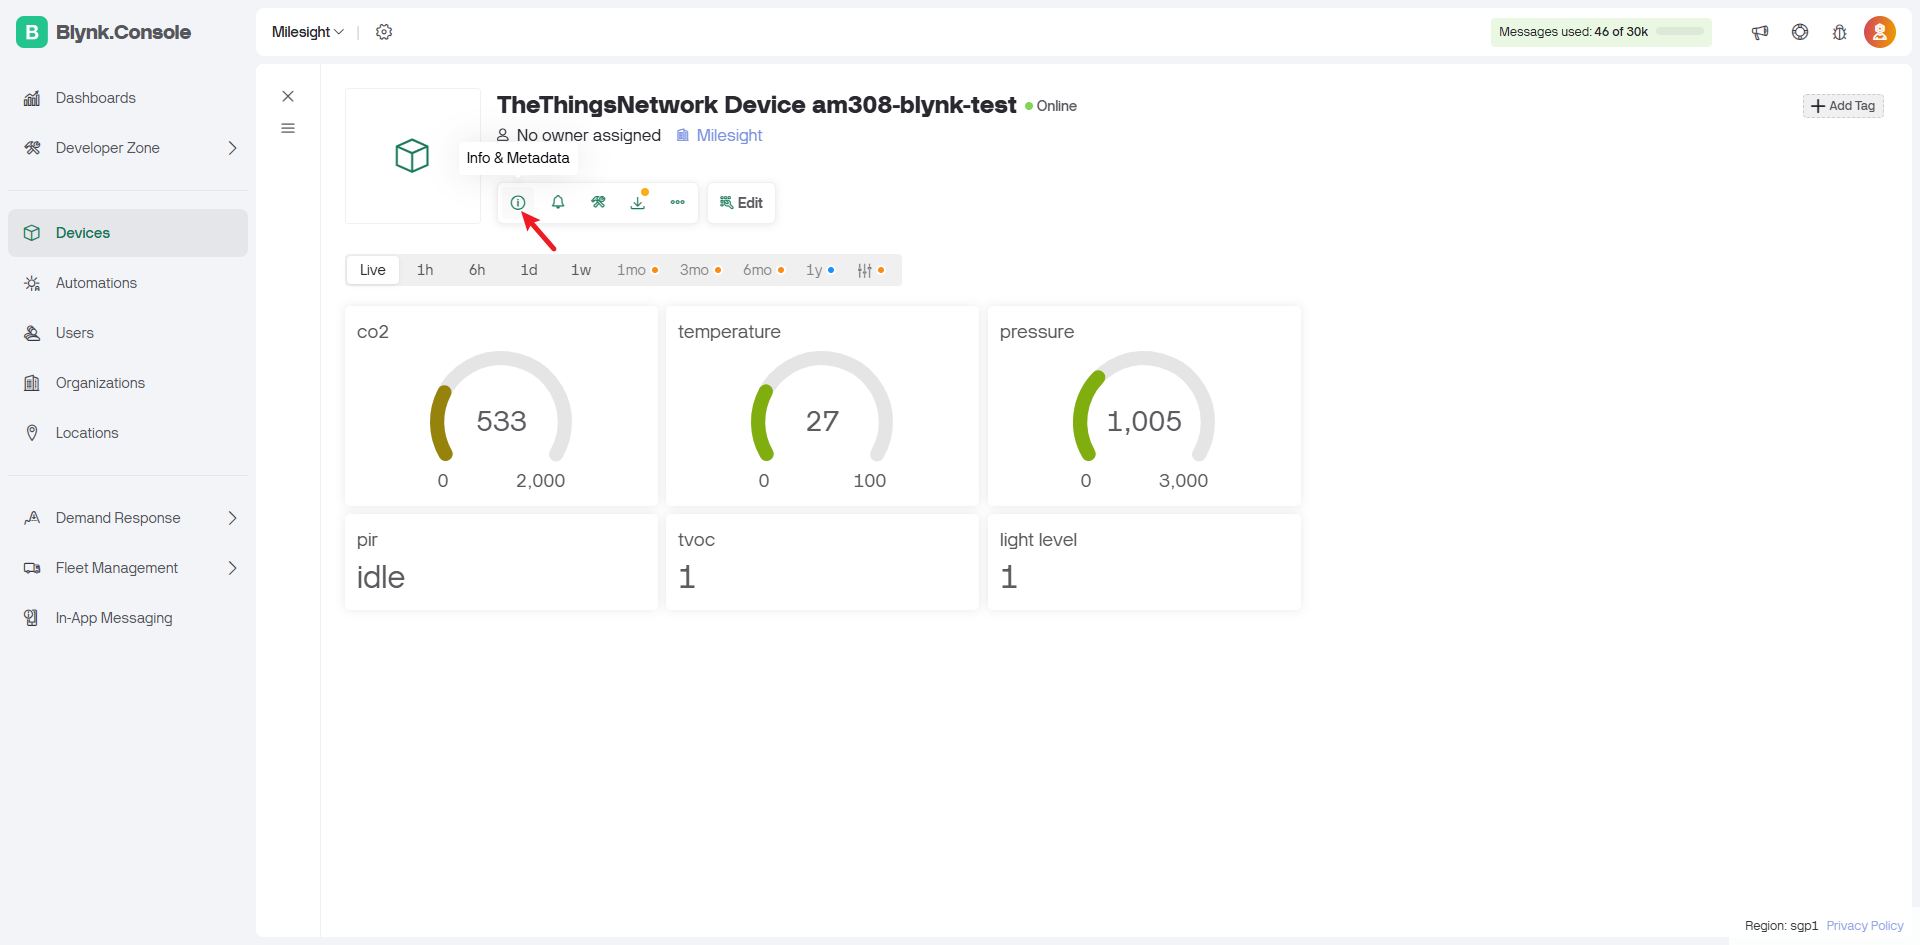
Task: Open Organizations in sidebar
Action: click(x=128, y=383)
